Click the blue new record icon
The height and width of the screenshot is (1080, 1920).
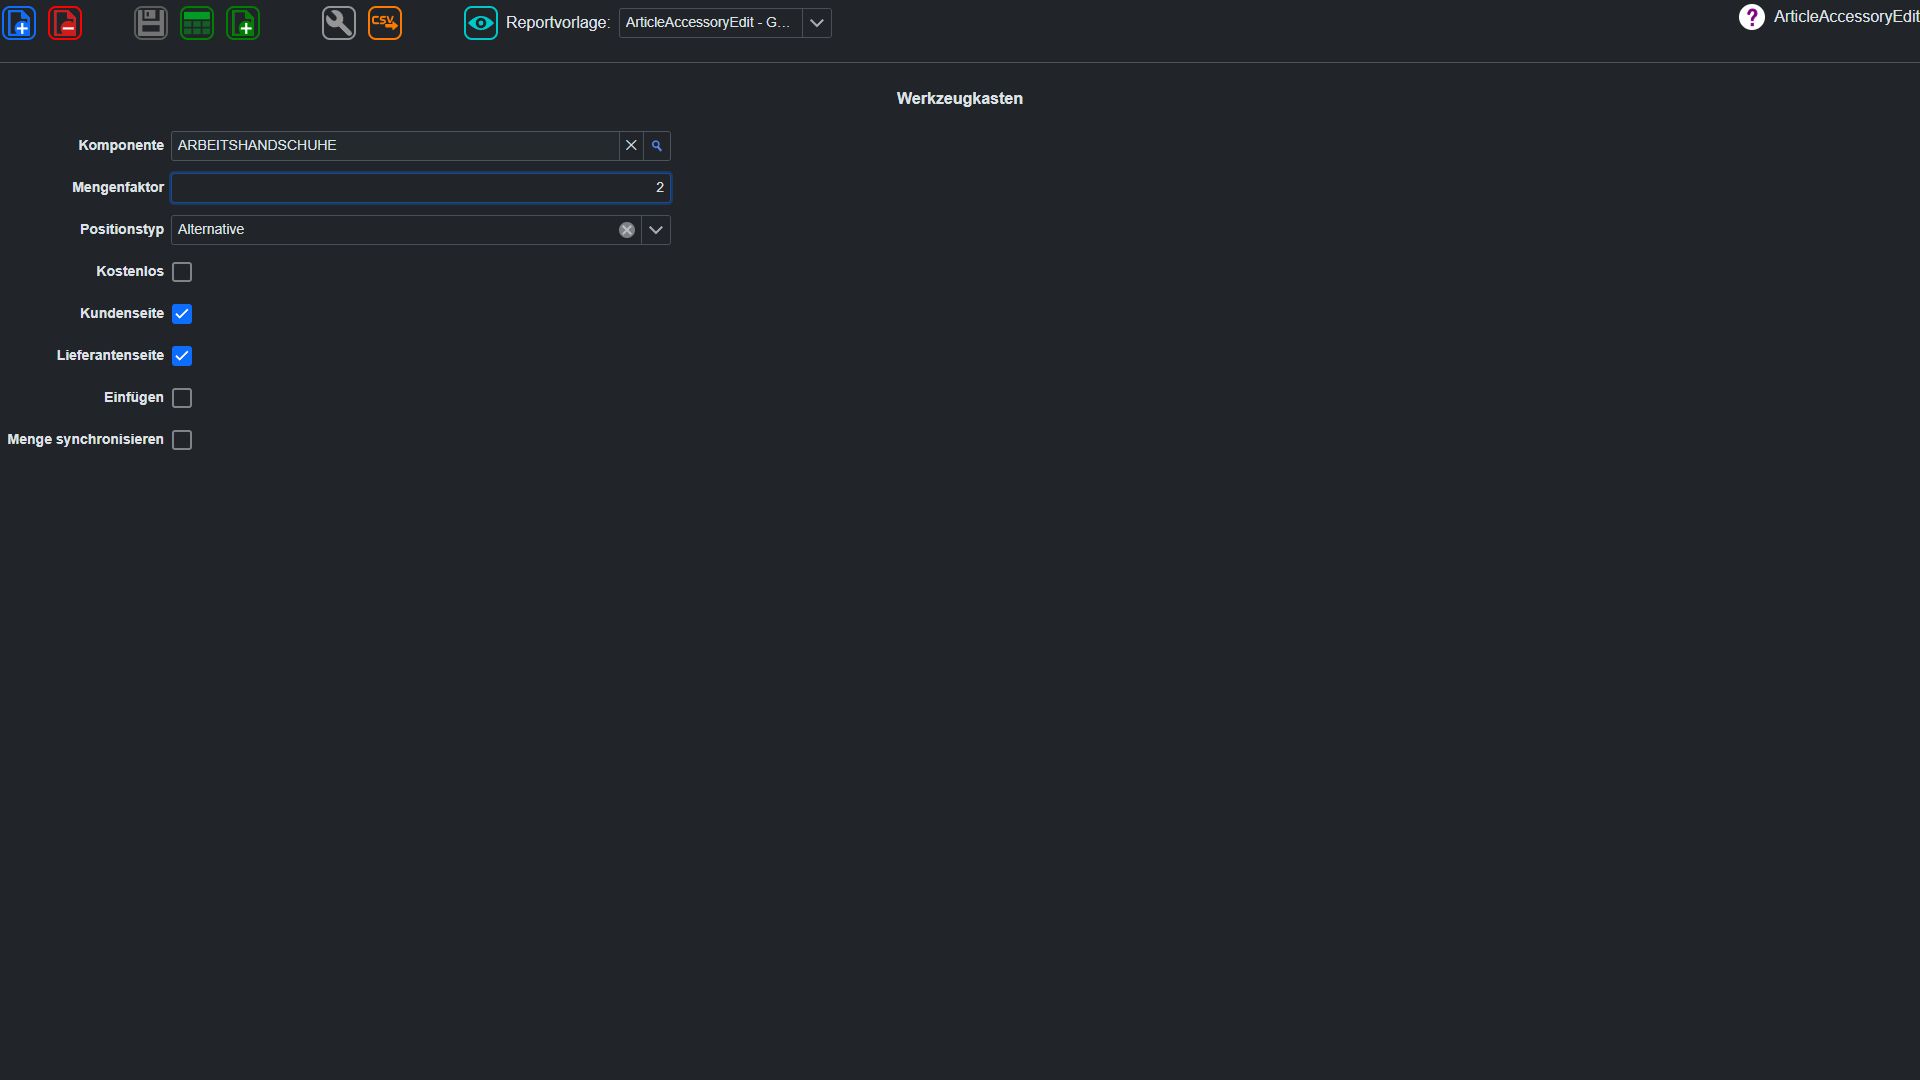pos(20,23)
